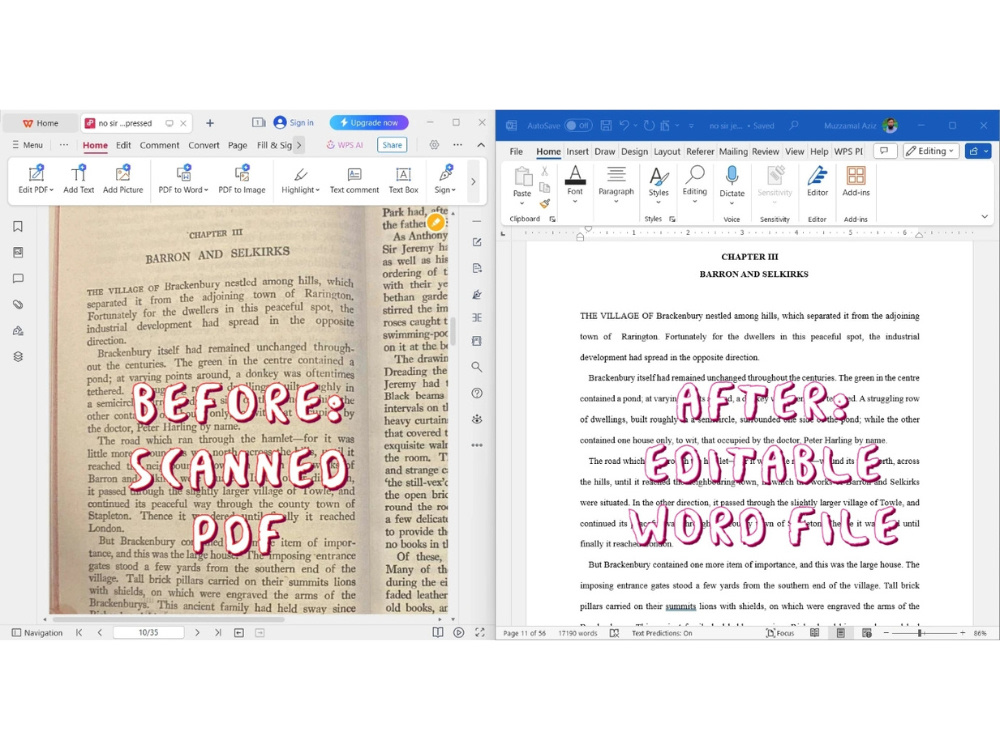
Task: Expand more WPS ribbon tabs chevron
Action: tap(298, 145)
